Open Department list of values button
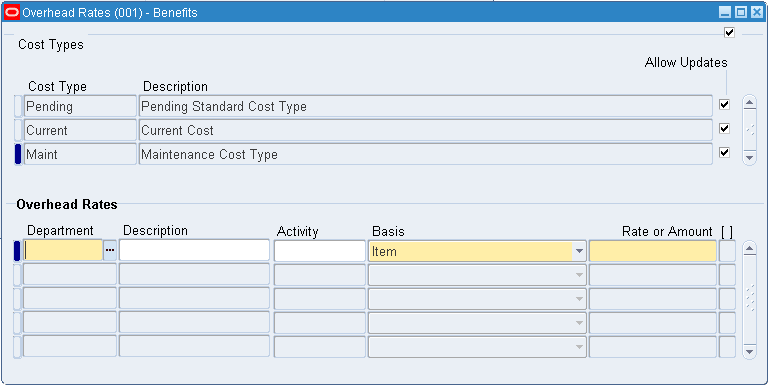 pyautogui.click(x=110, y=251)
